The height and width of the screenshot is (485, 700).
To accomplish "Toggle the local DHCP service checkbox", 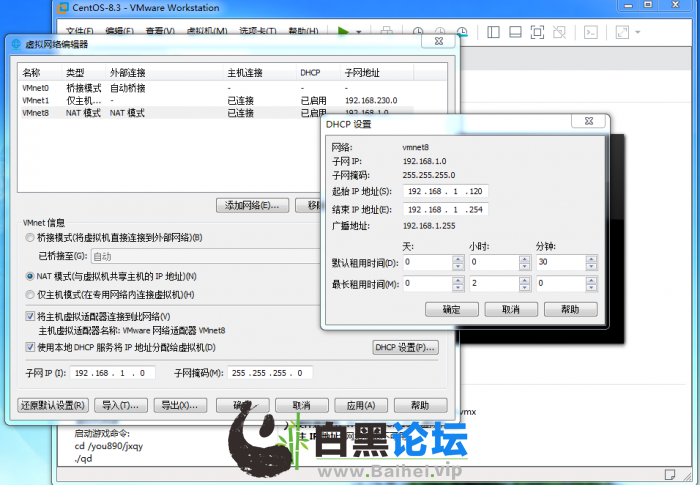I will point(30,347).
